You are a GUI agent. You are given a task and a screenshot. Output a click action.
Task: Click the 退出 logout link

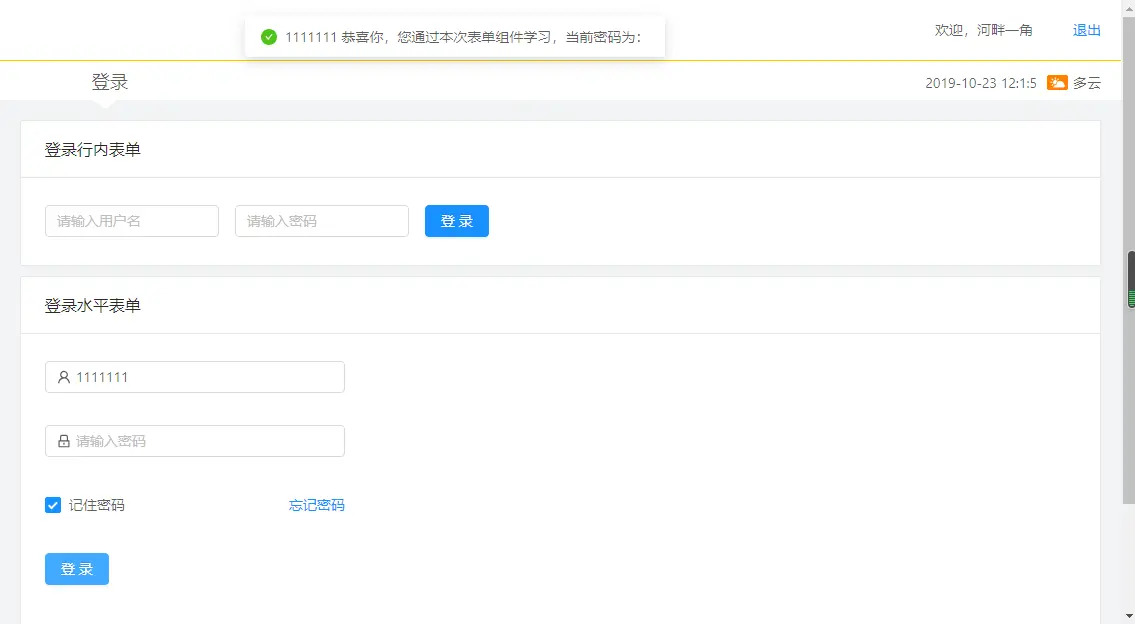[x=1087, y=30]
